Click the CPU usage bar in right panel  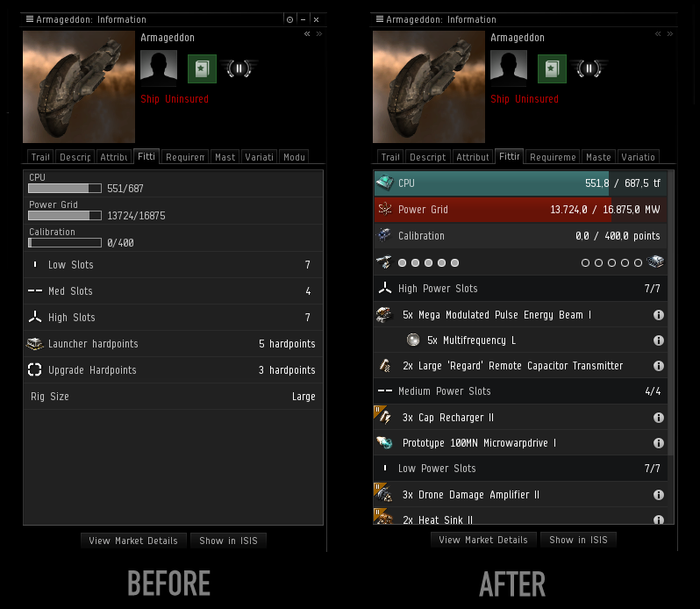521,183
